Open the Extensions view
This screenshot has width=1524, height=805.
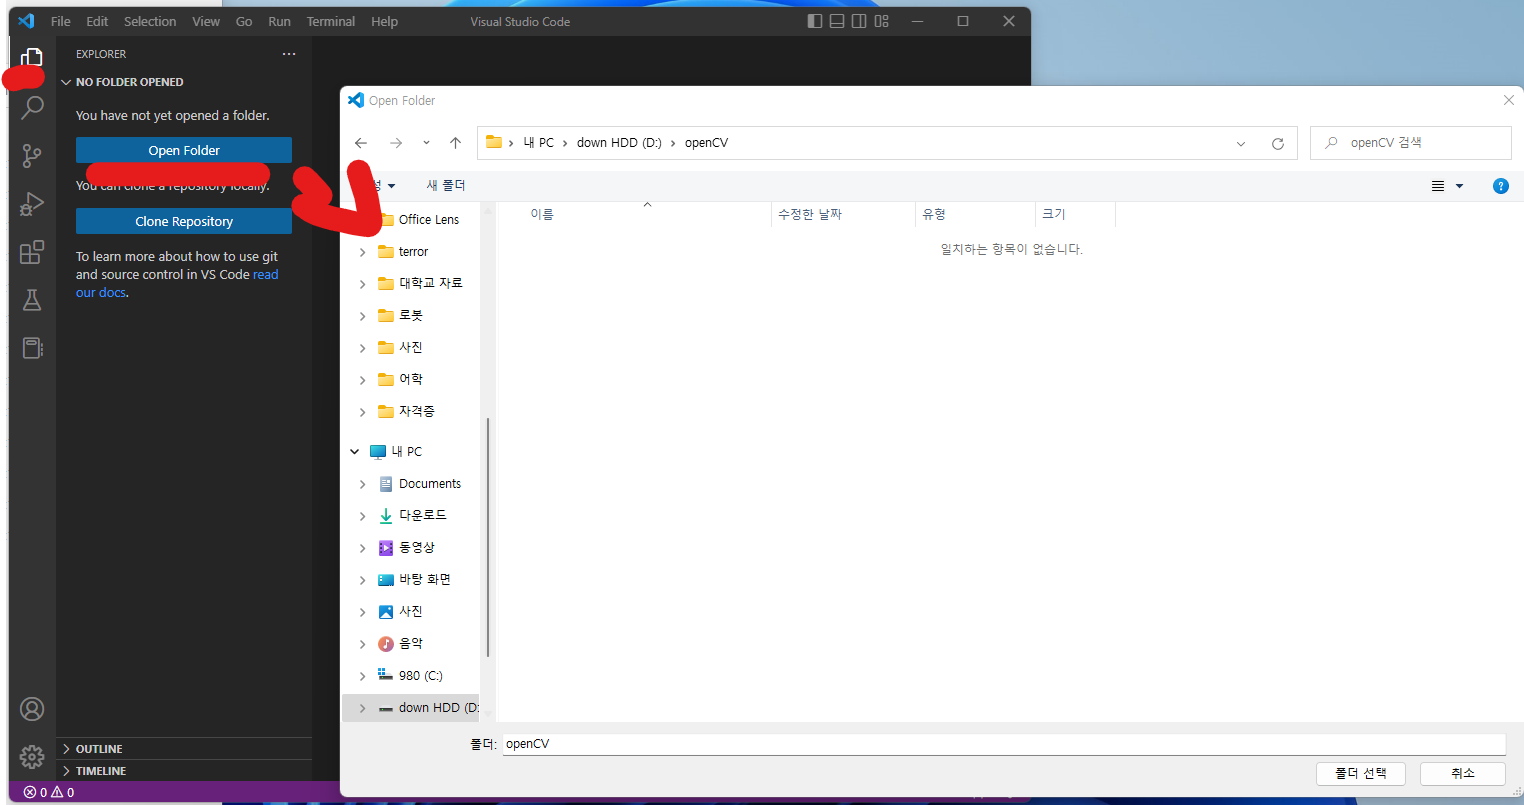32,252
